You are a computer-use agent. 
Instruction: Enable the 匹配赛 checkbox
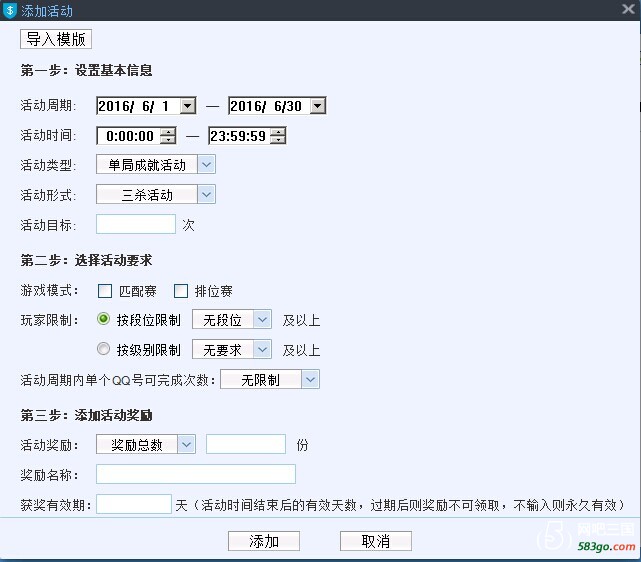(105, 291)
